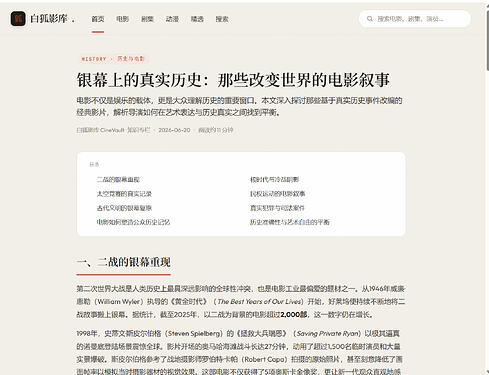Image resolution: width=489 pixels, height=375 pixels.
Task: Click the reading time 约11分钟
Action: tap(216, 130)
